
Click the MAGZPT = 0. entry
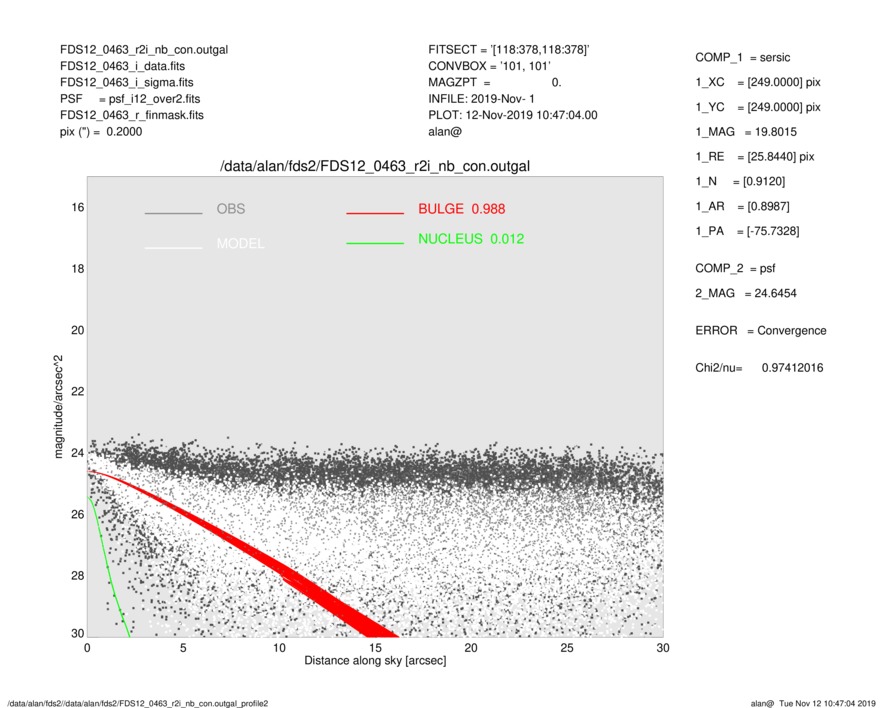click(494, 82)
